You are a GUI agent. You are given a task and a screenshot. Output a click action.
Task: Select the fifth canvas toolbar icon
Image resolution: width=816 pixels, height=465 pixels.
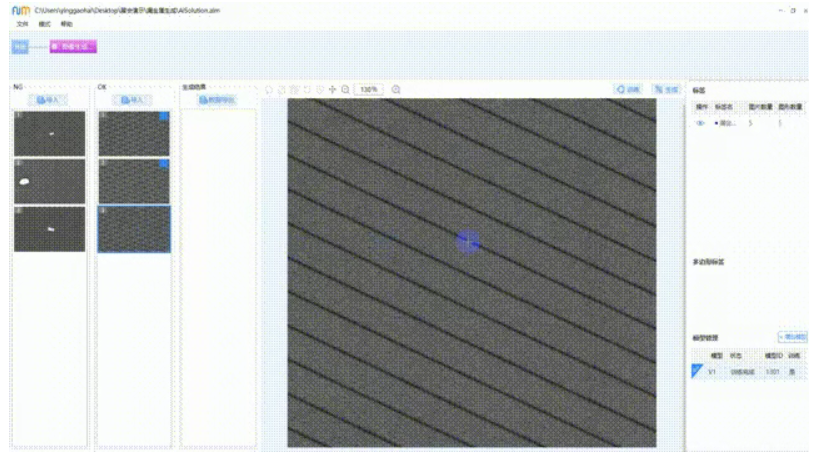point(320,89)
